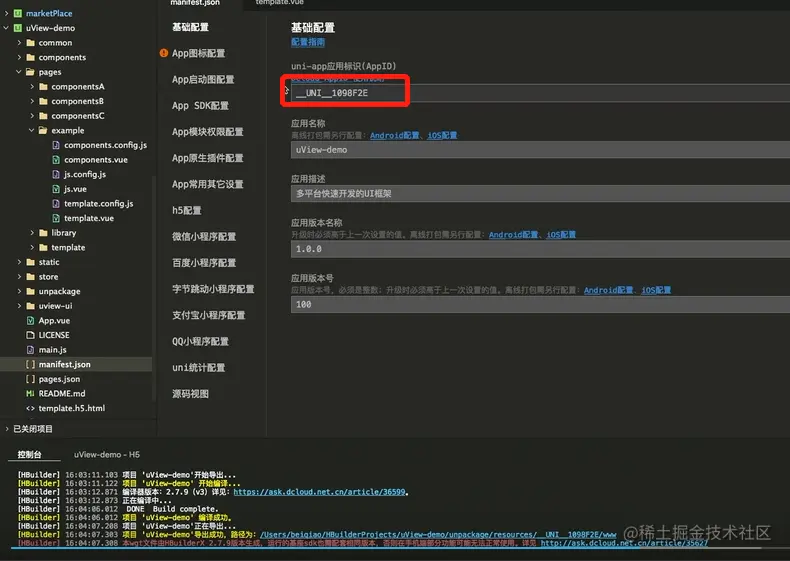790x561 pixels.
Task: Open App SDK配置 settings
Action: coord(200,105)
